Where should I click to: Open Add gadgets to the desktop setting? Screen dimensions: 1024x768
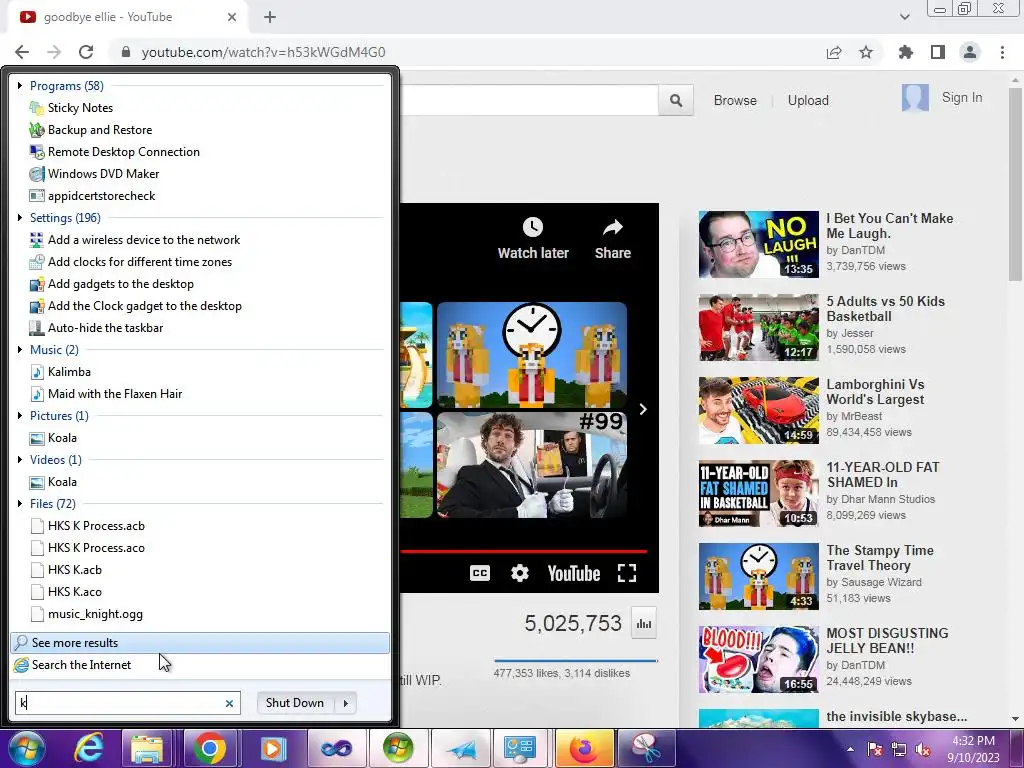112,284
